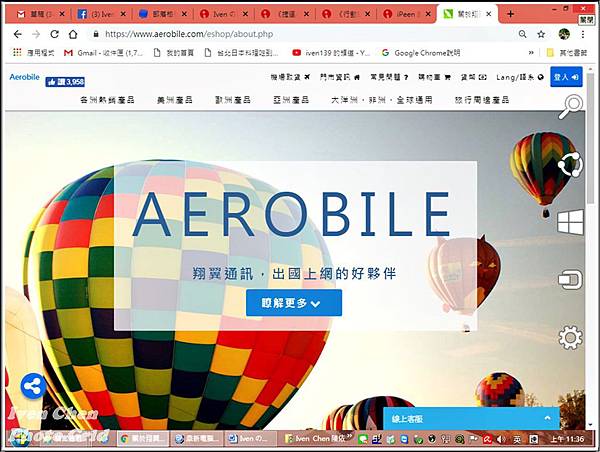The width and height of the screenshot is (600, 452).
Task: Open the 應用程式 apps bookmark
Action: click(x=34, y=53)
